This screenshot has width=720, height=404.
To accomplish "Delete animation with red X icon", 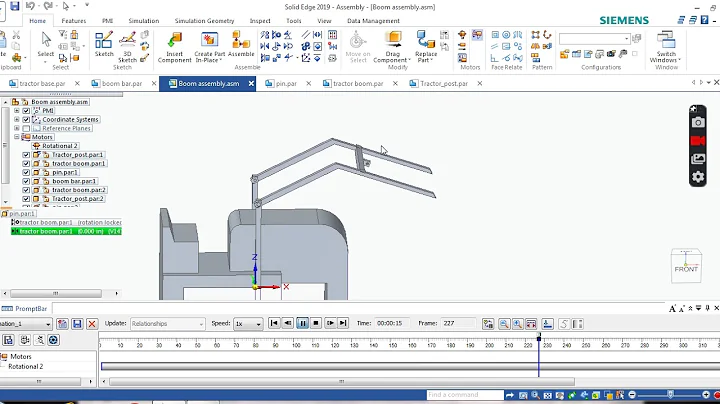I will click(92, 324).
